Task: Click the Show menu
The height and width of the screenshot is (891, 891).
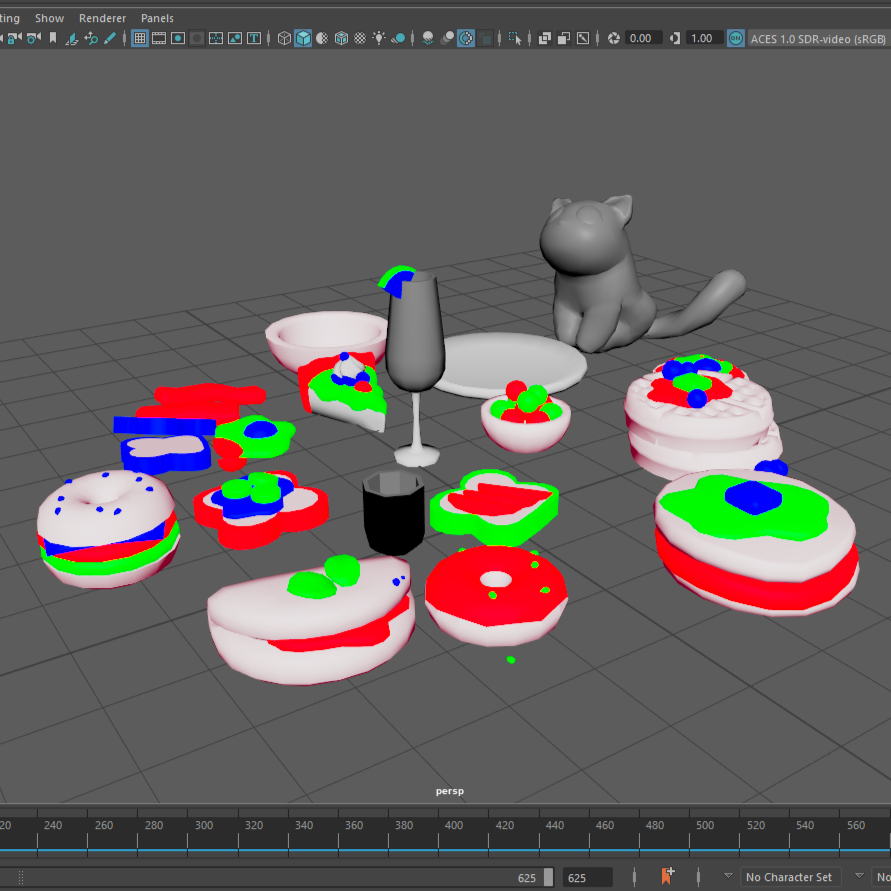Action: point(49,18)
